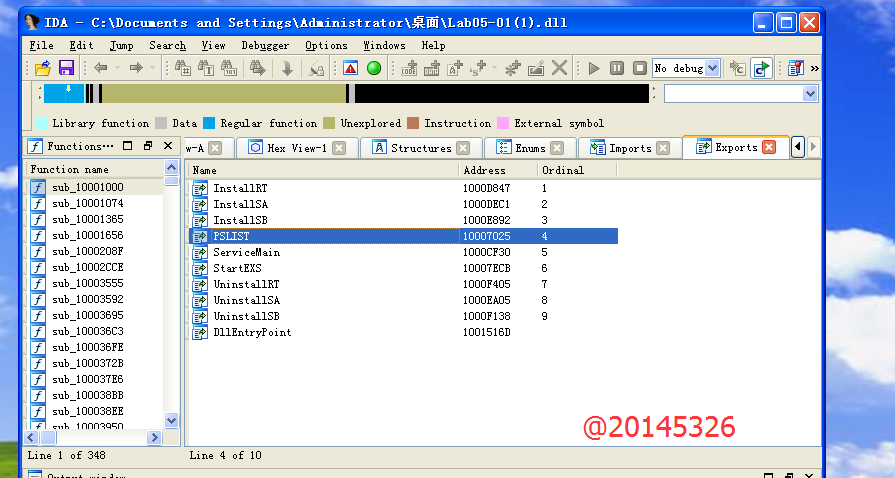This screenshot has height=478, width=895.
Task: Open the File menu
Action: (x=41, y=45)
